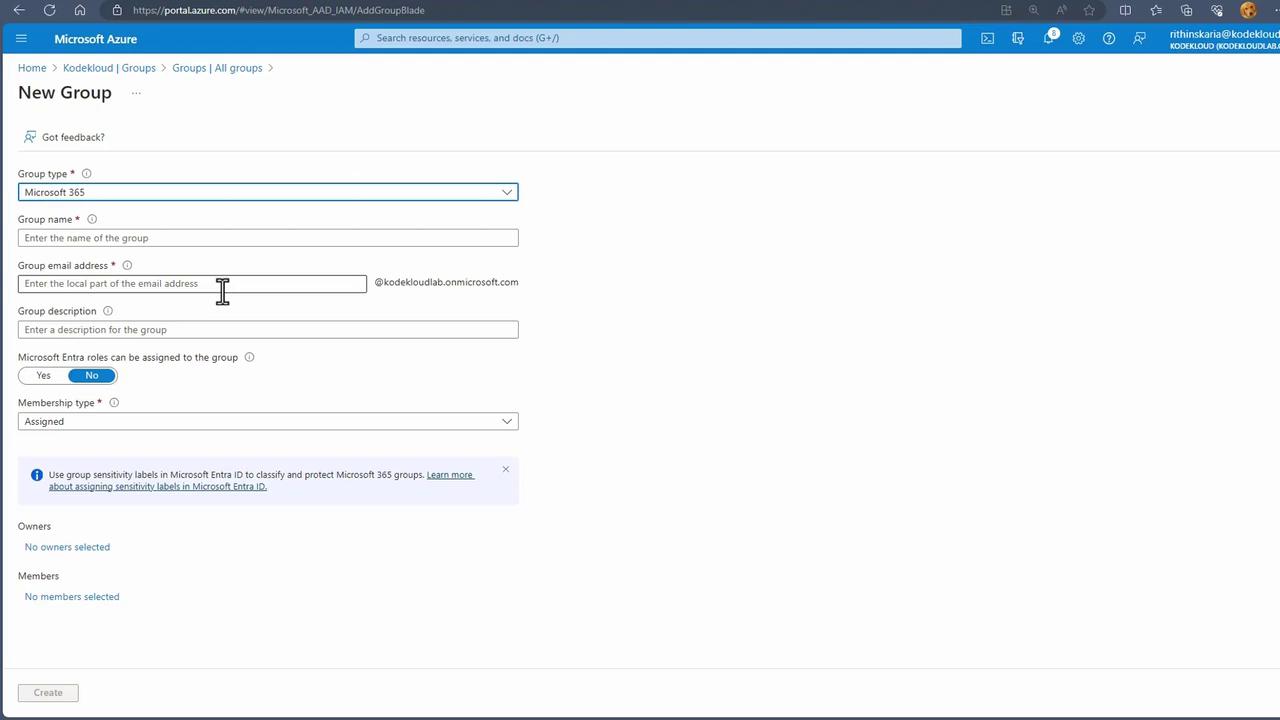Dismiss the sensitivity labels info banner

pyautogui.click(x=505, y=469)
